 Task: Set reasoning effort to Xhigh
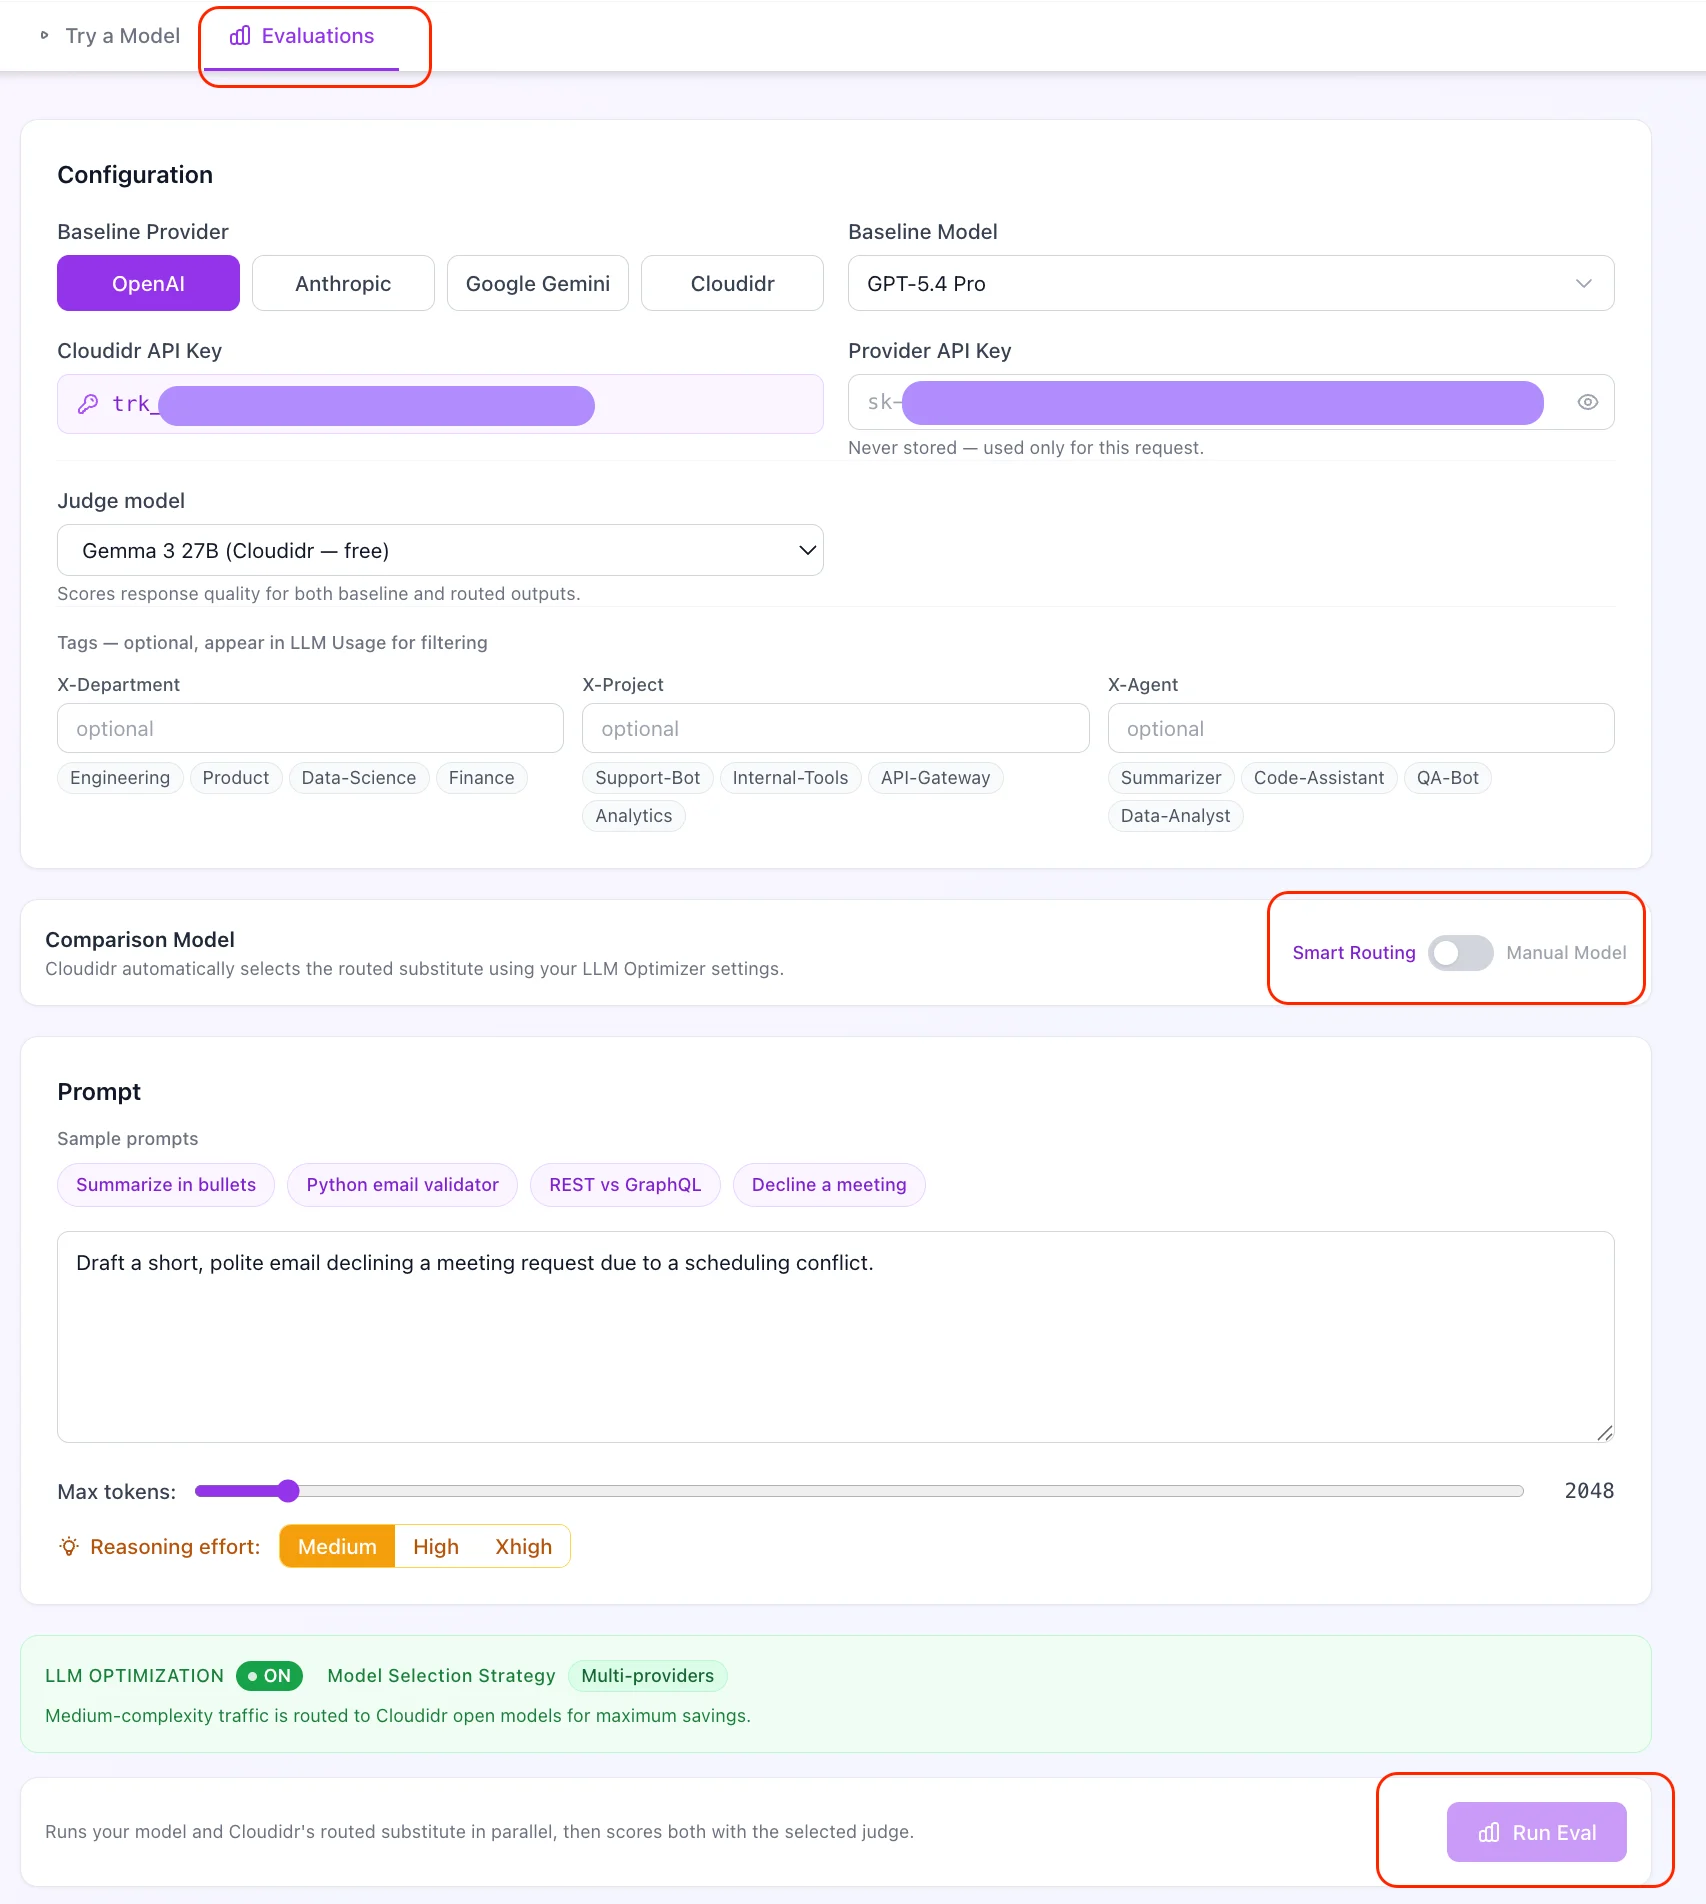click(x=524, y=1547)
